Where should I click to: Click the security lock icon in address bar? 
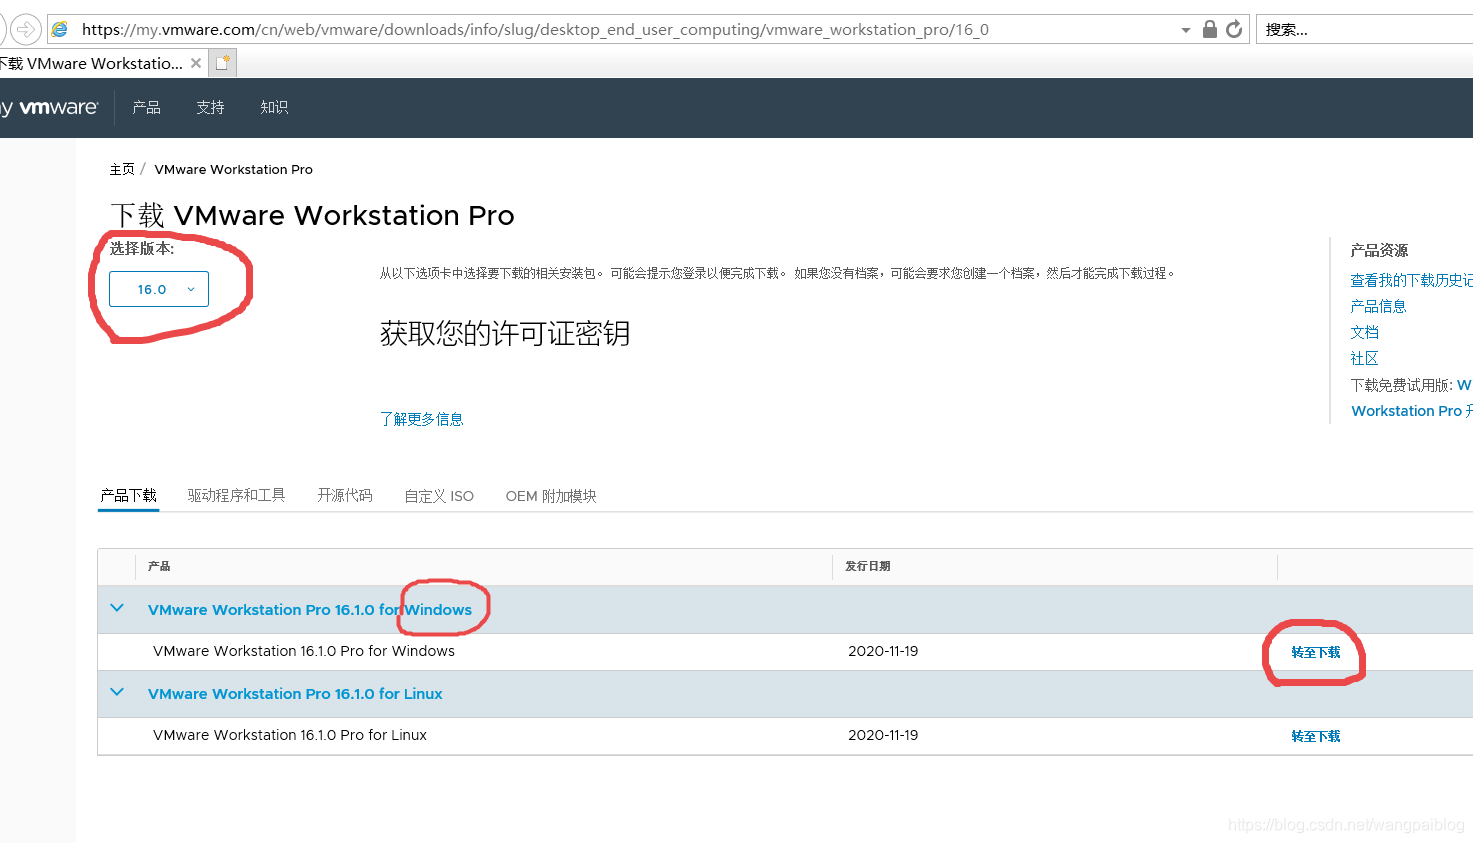pos(1210,29)
